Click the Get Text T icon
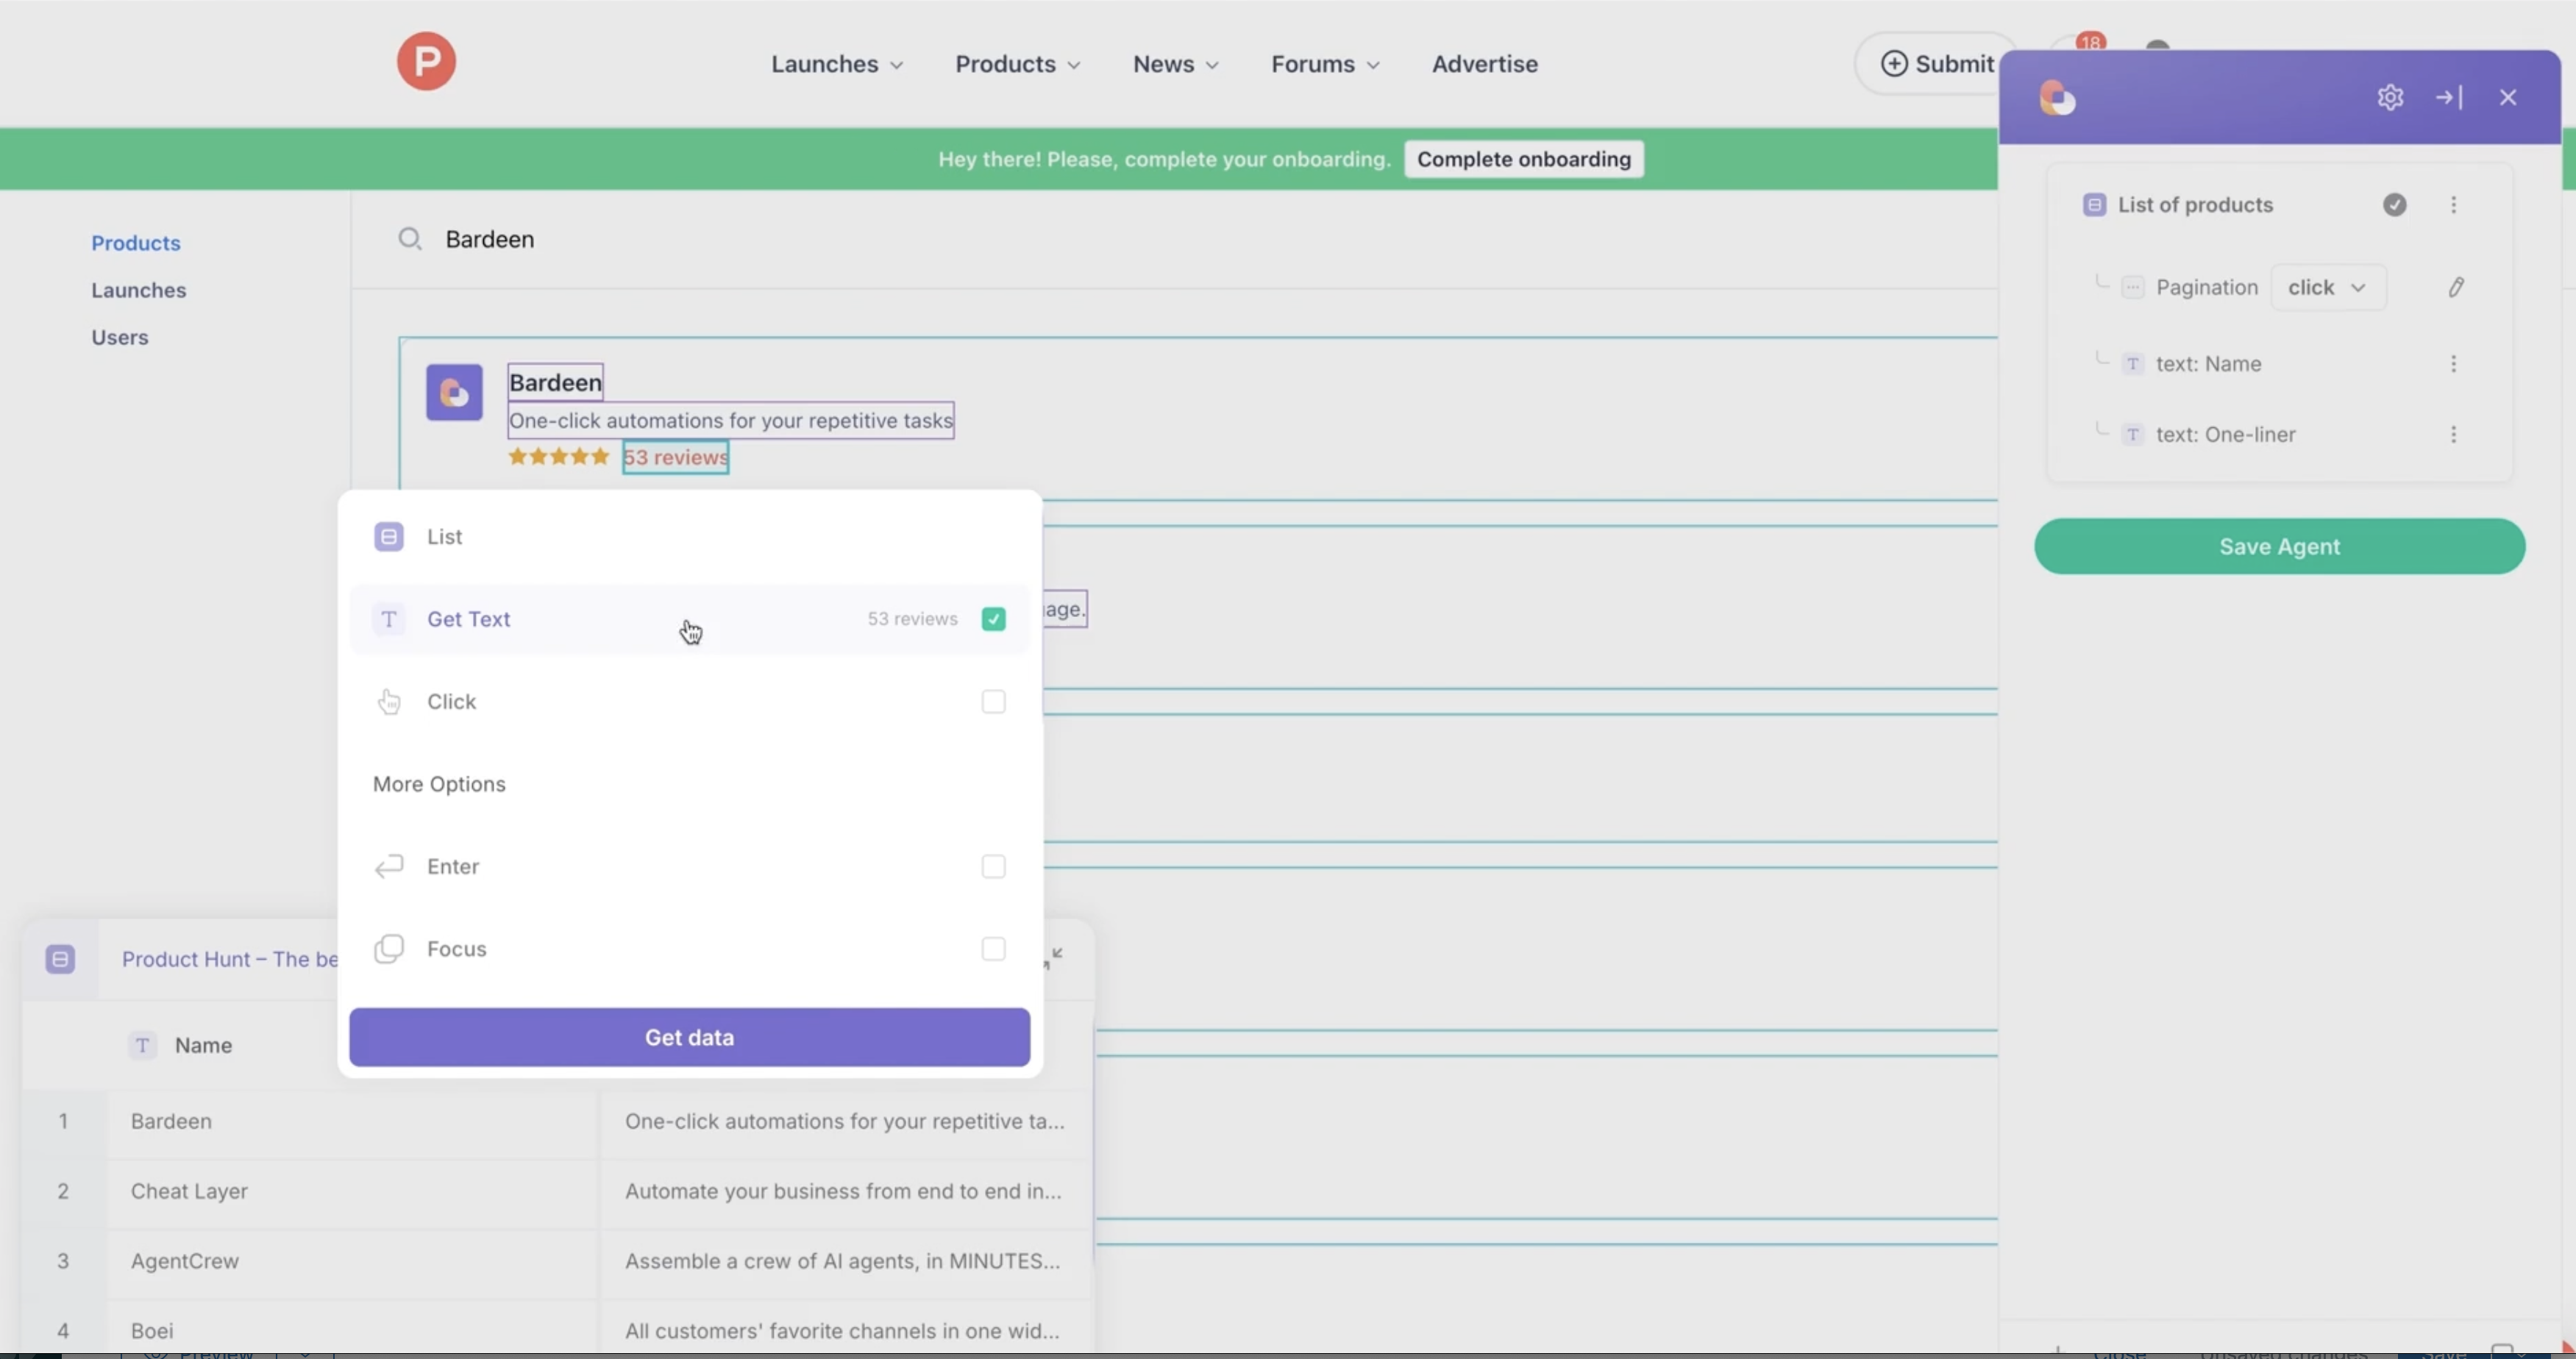 pyautogui.click(x=389, y=620)
